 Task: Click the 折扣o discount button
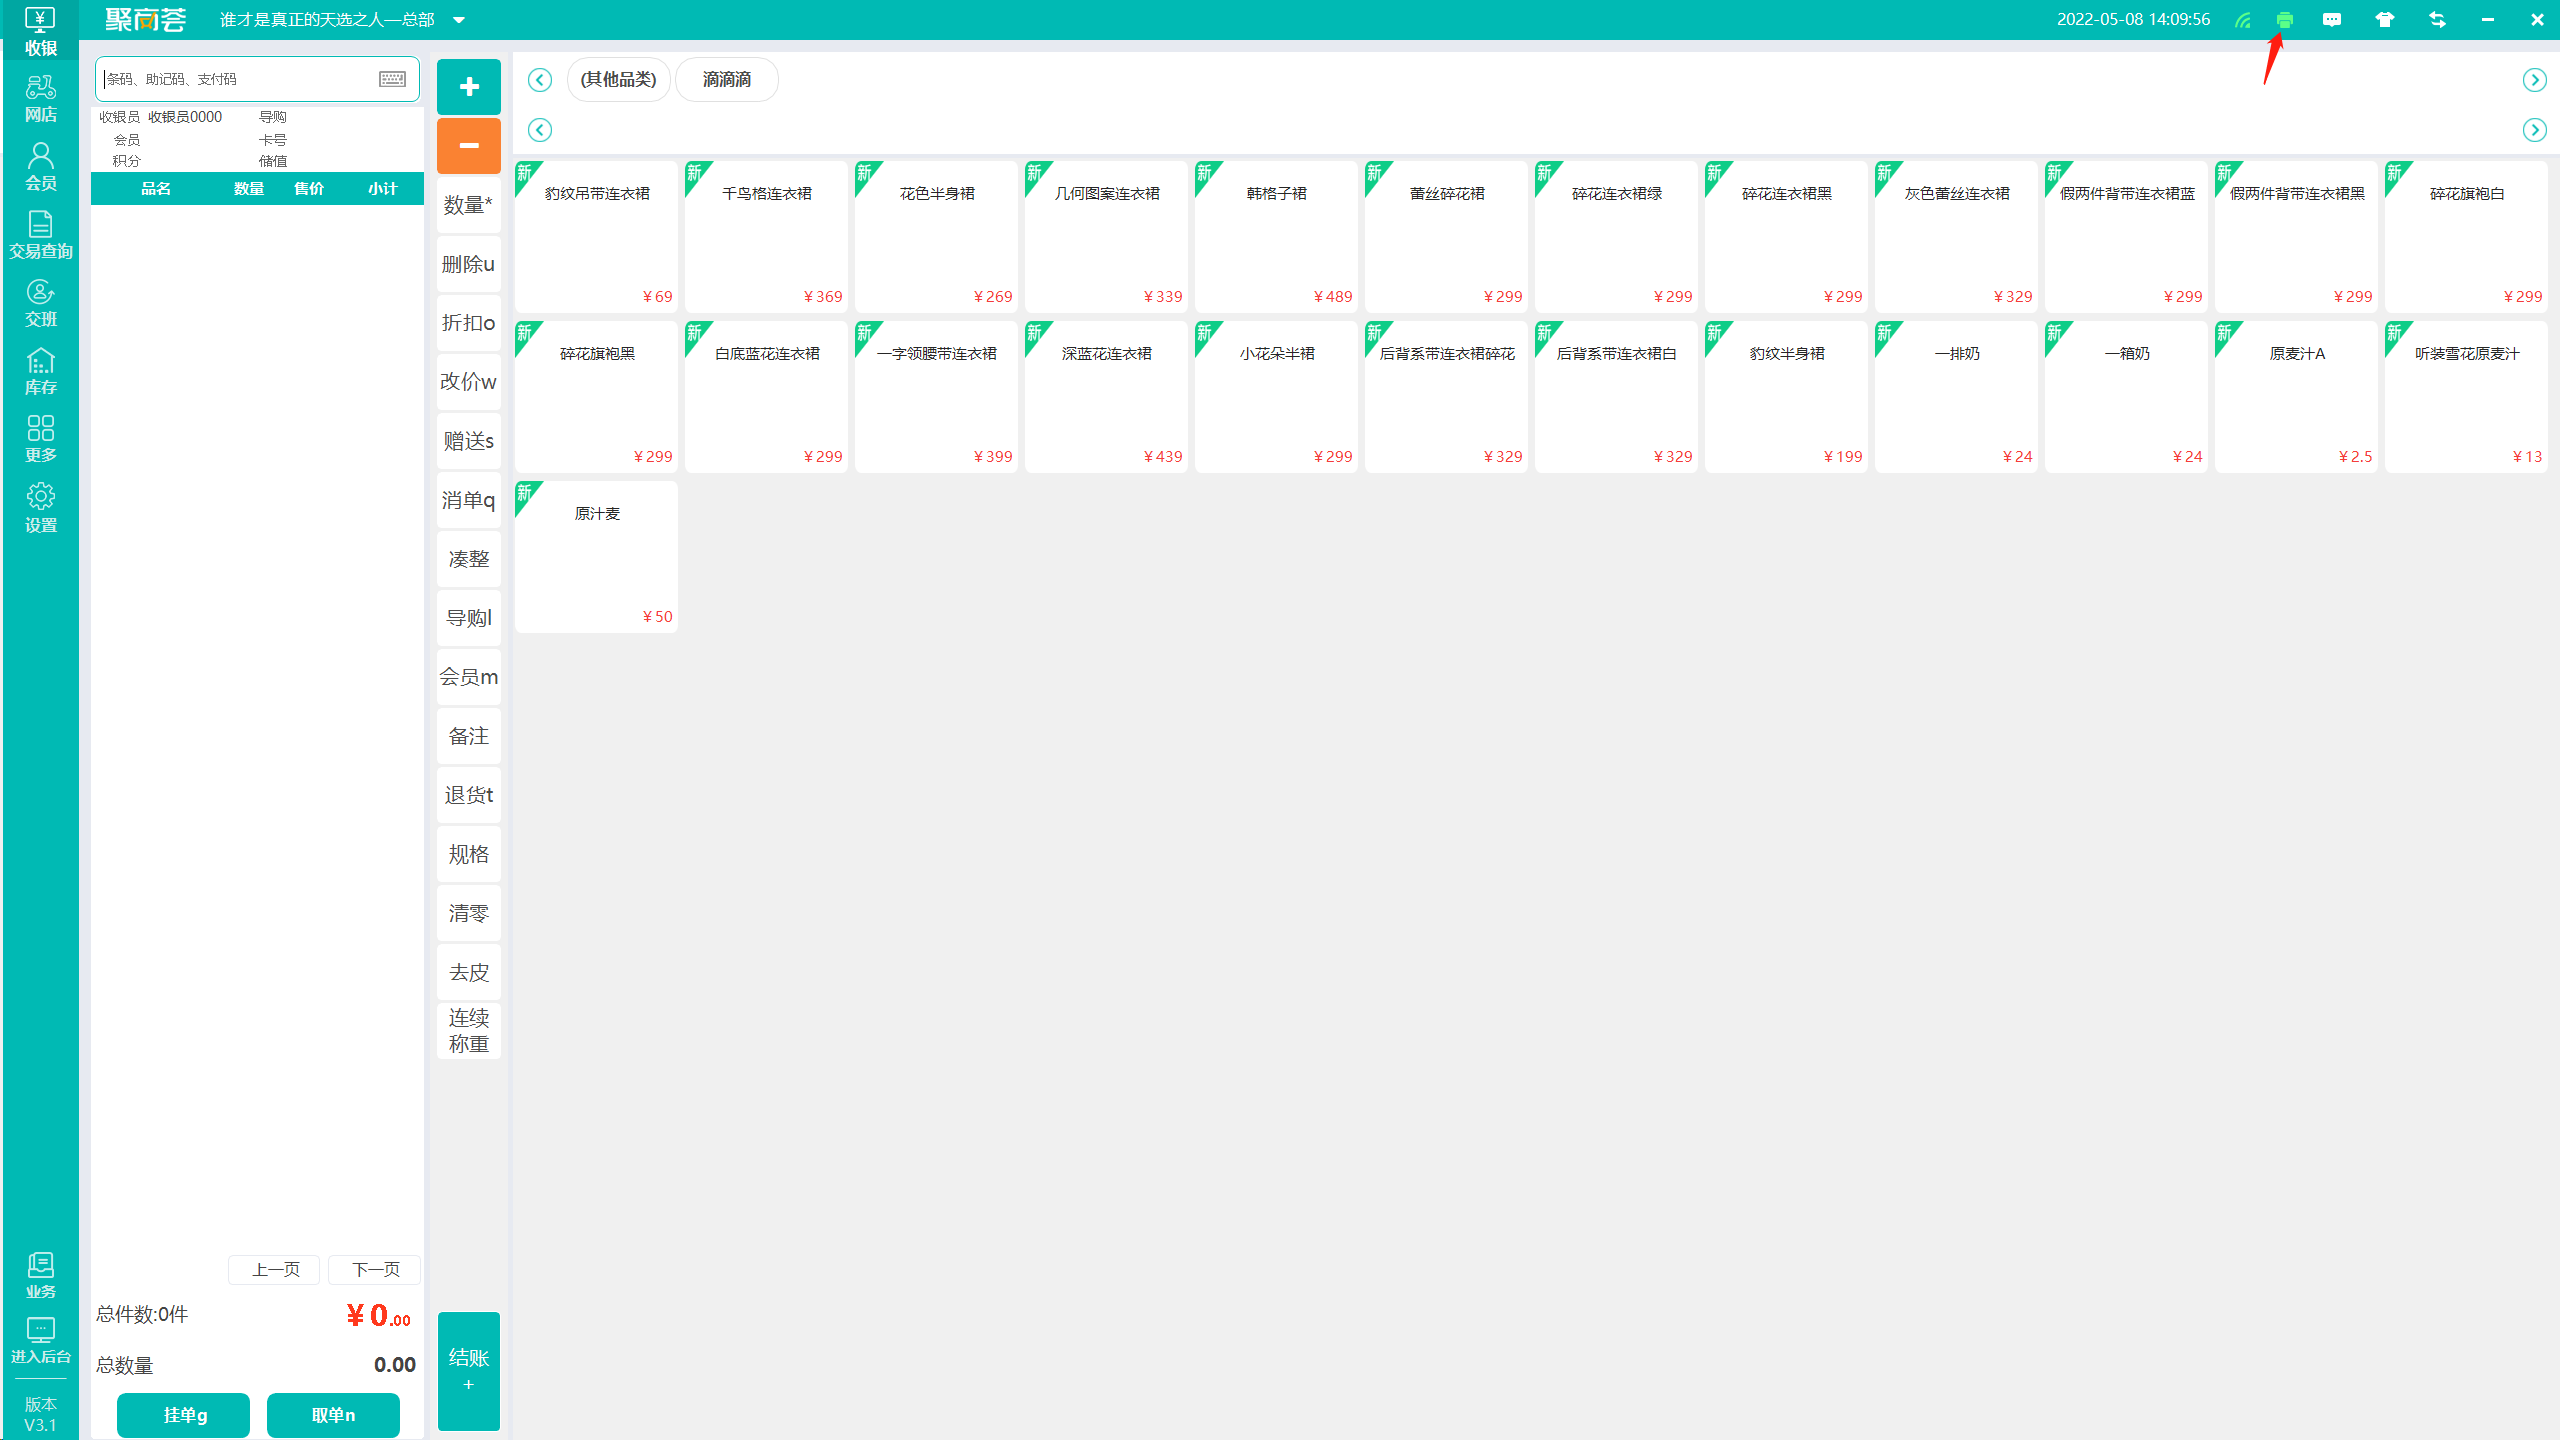point(468,323)
